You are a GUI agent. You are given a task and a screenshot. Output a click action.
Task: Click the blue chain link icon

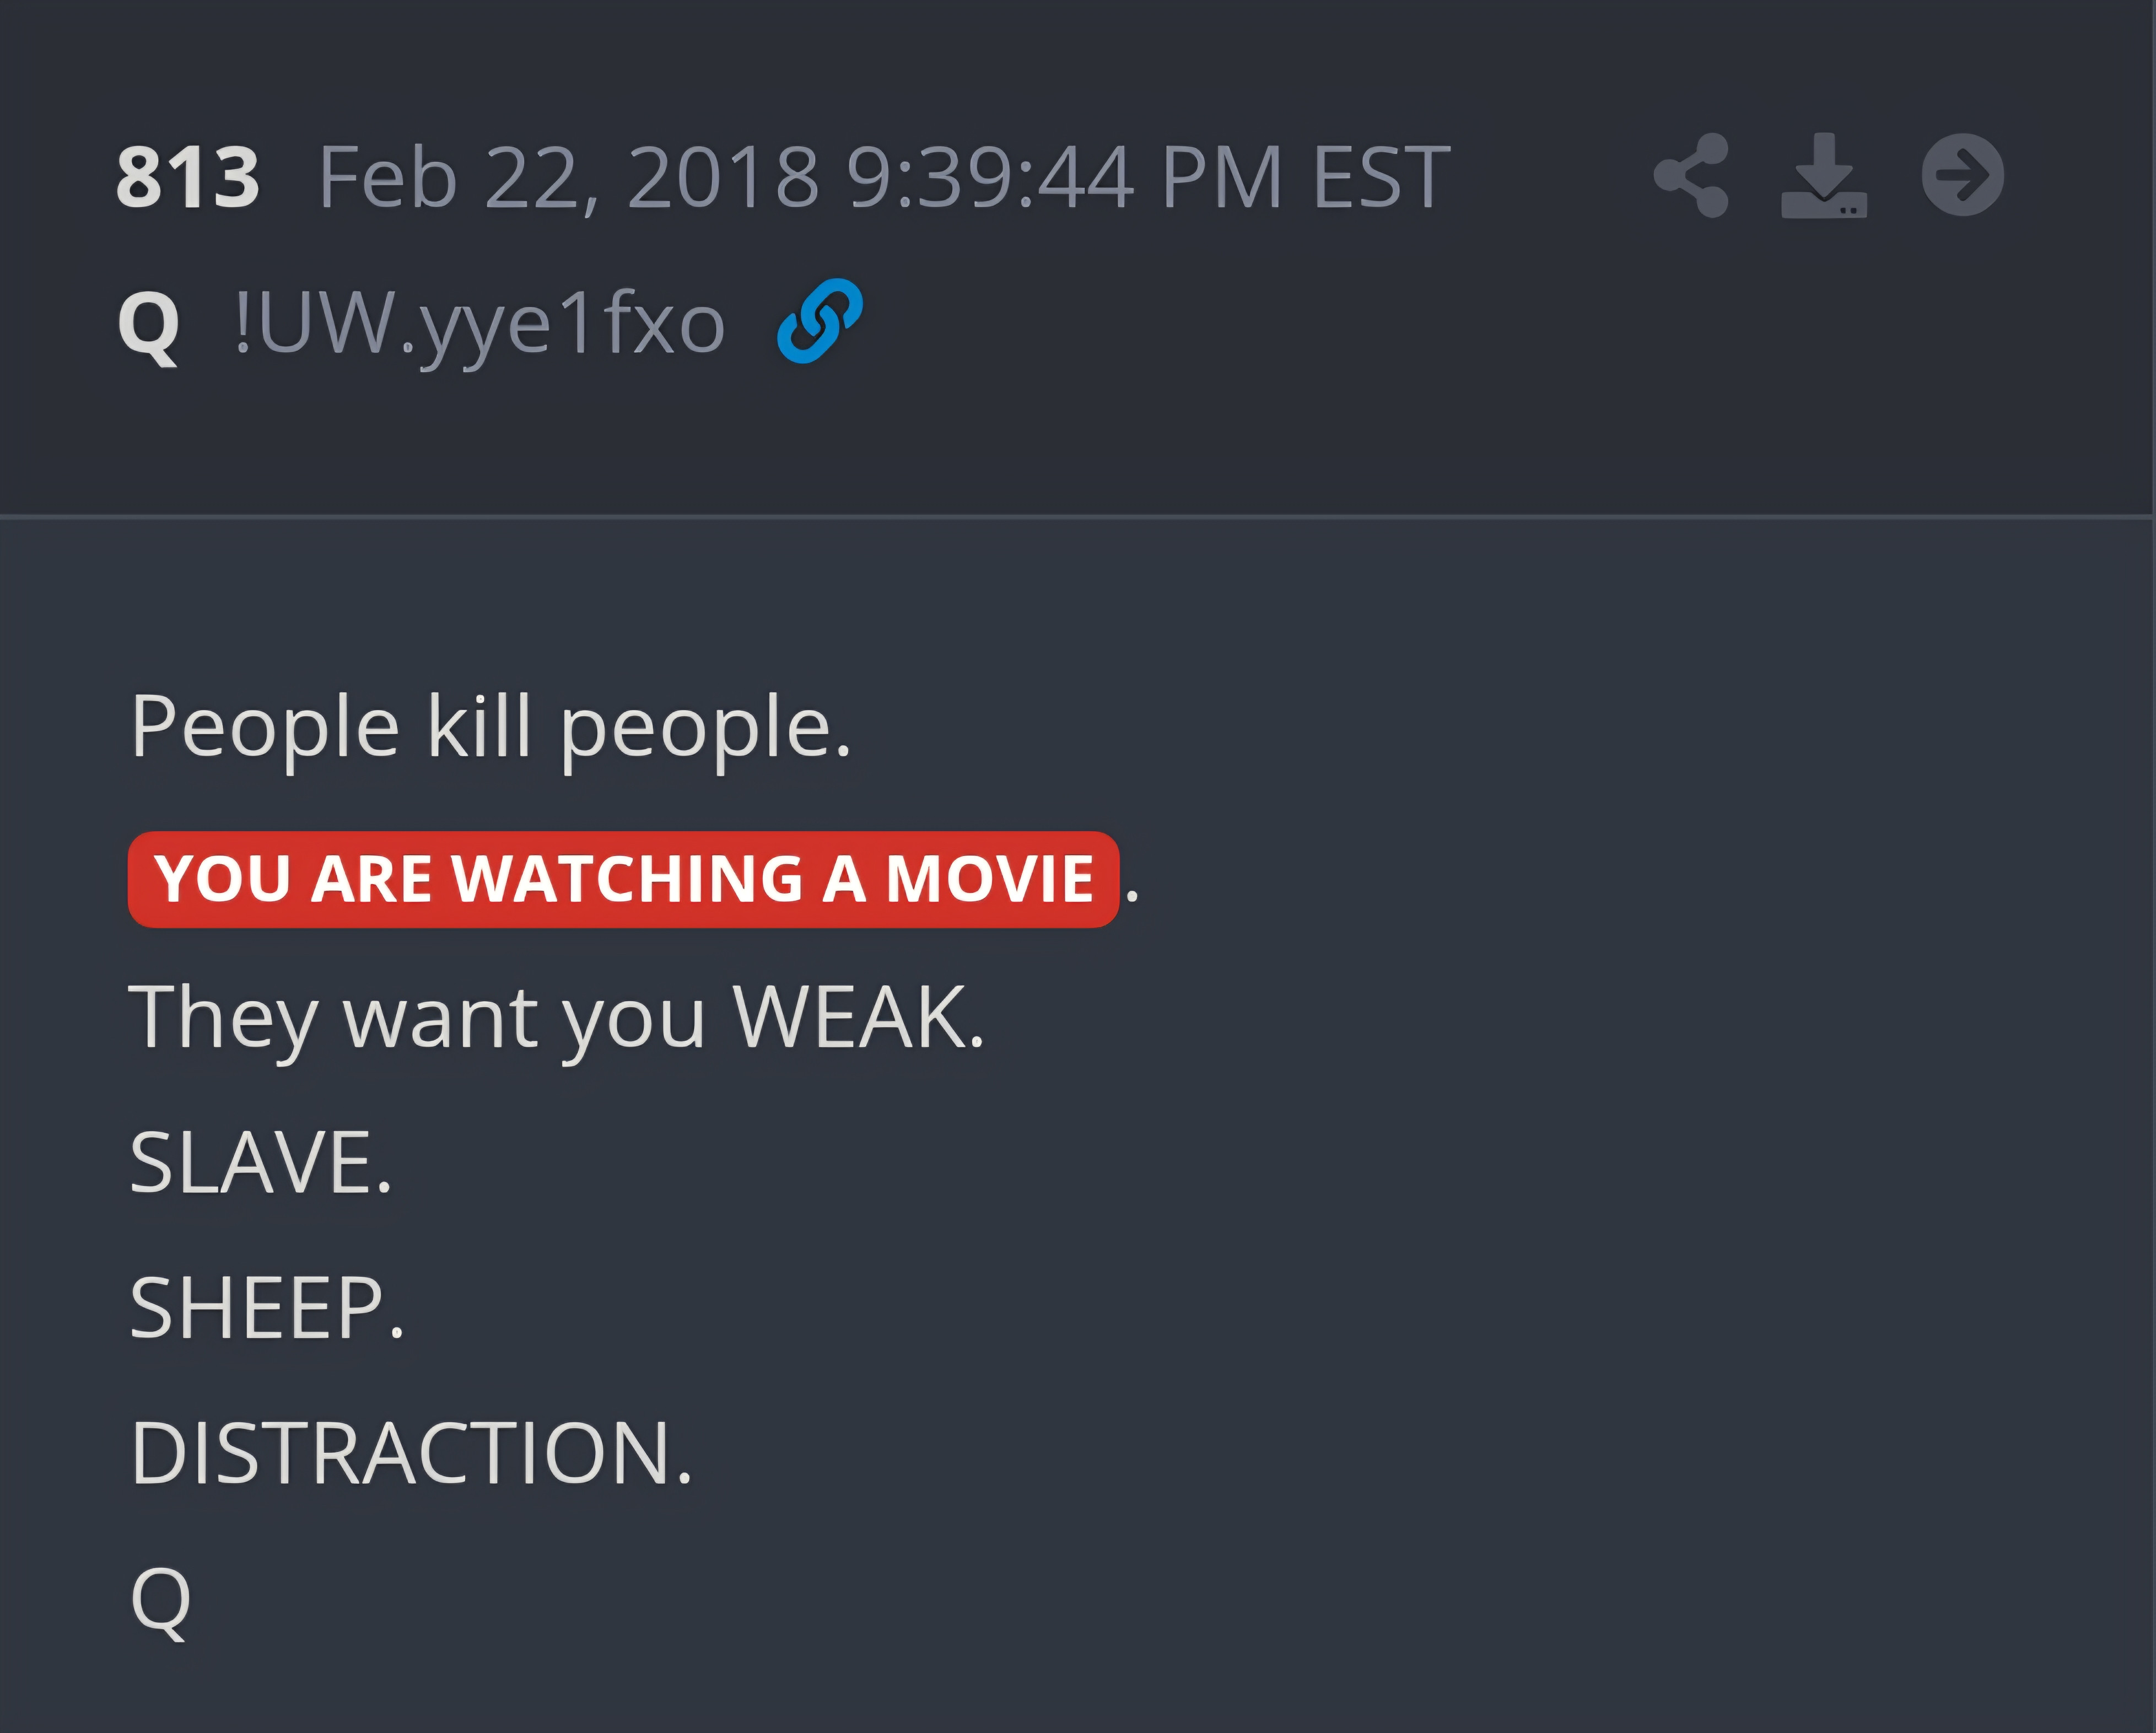coord(820,321)
